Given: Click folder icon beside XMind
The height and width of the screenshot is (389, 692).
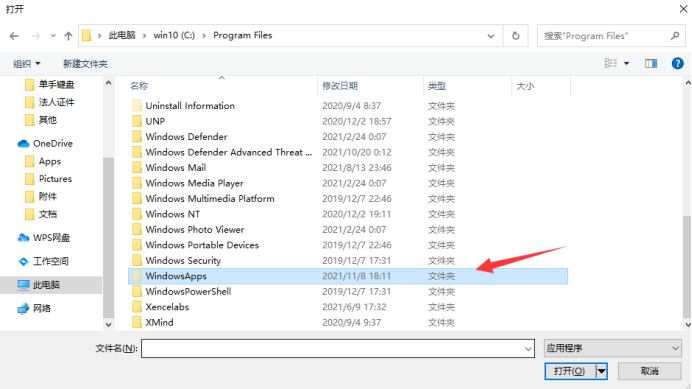Looking at the screenshot, I should click(x=137, y=322).
